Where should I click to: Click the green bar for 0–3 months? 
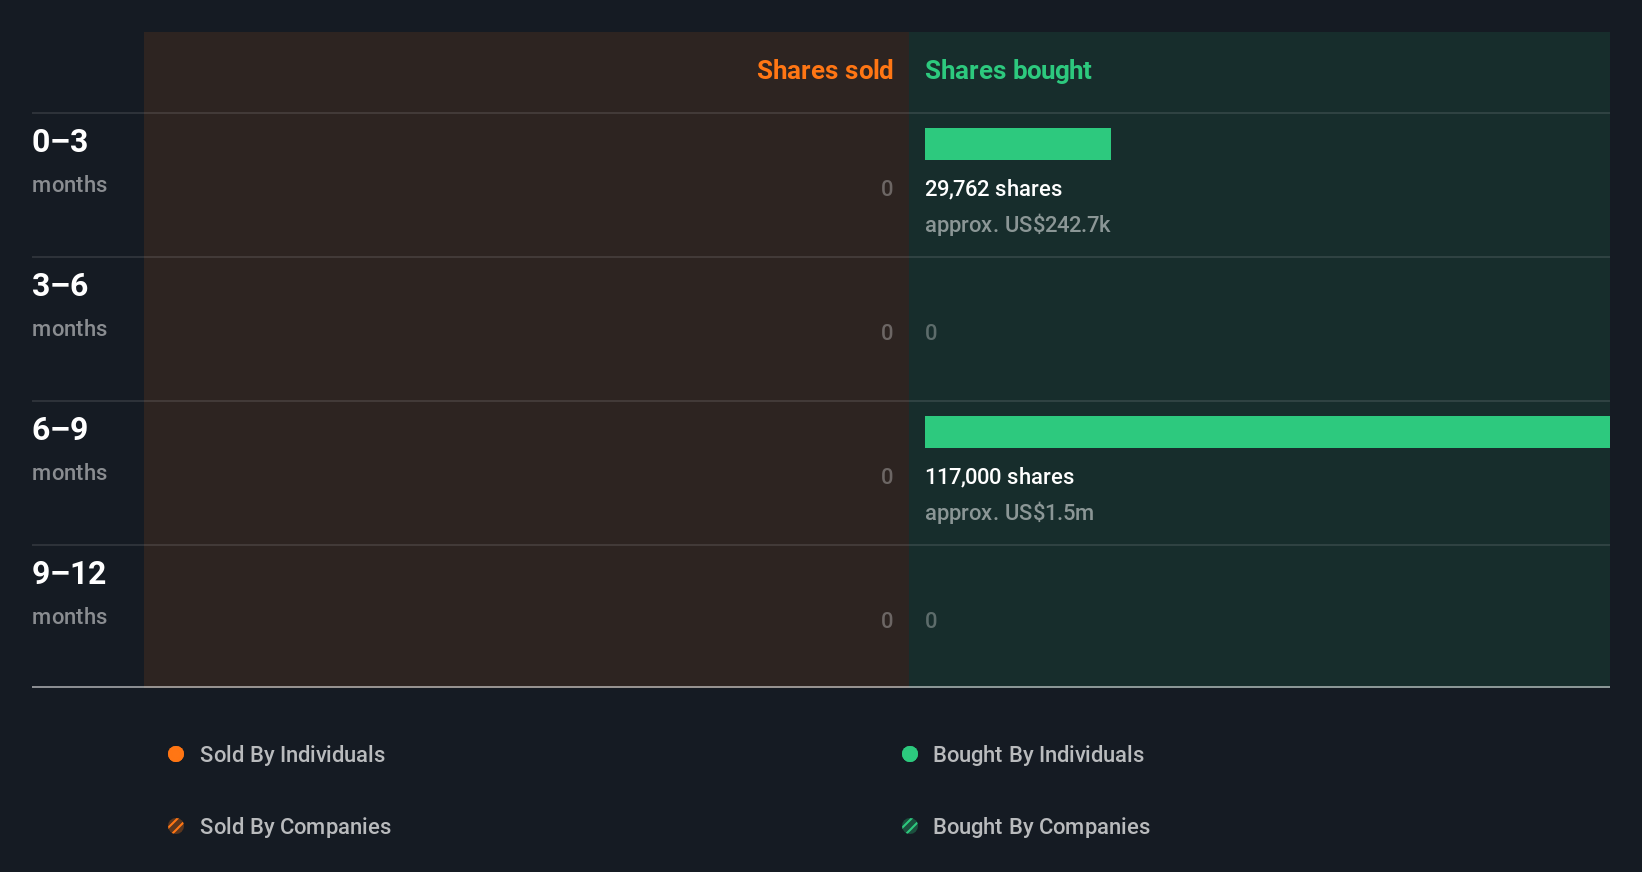[x=1018, y=144]
